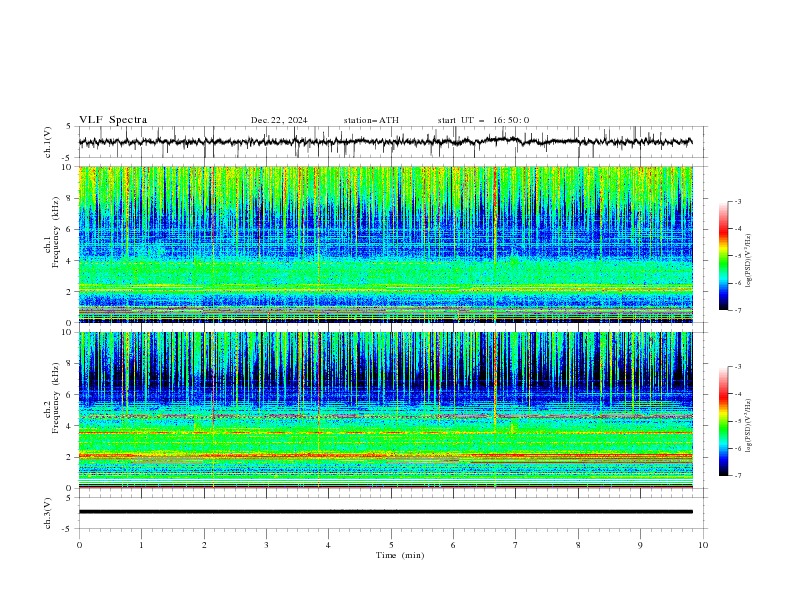Click ch.1 frequency tick label '8'
The height and width of the screenshot is (612, 792).
click(x=70, y=198)
